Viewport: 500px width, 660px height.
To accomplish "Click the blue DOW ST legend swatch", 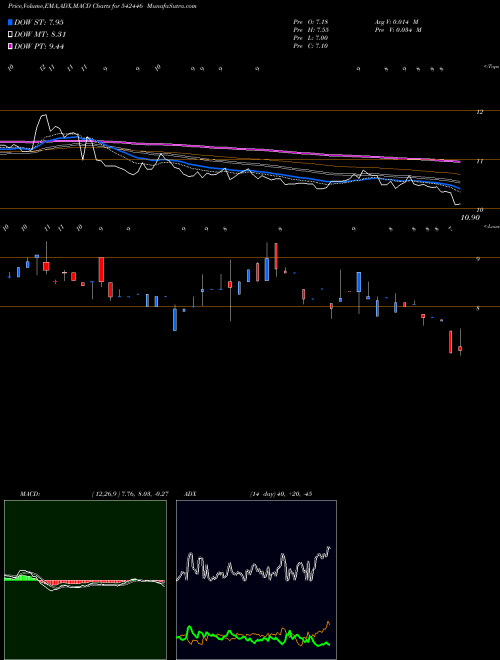I will tap(11, 22).
